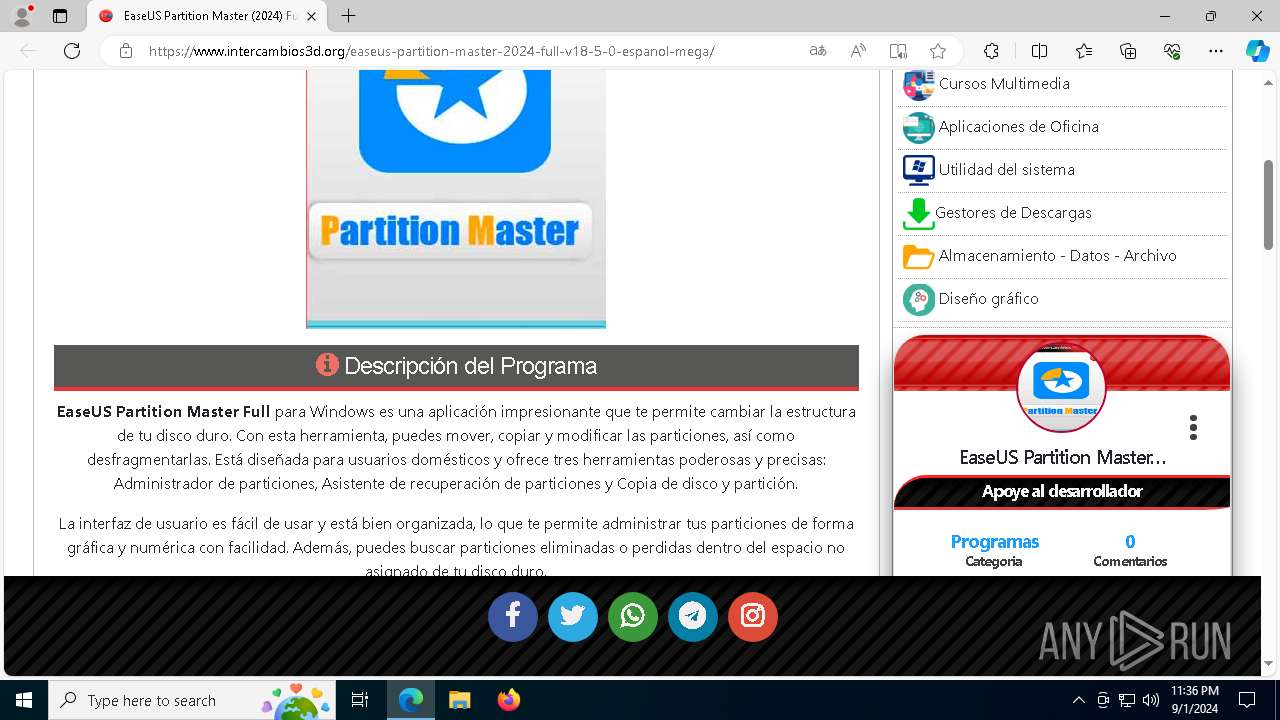Enter Immersive Reader mode
The image size is (1280, 720).
click(898, 51)
